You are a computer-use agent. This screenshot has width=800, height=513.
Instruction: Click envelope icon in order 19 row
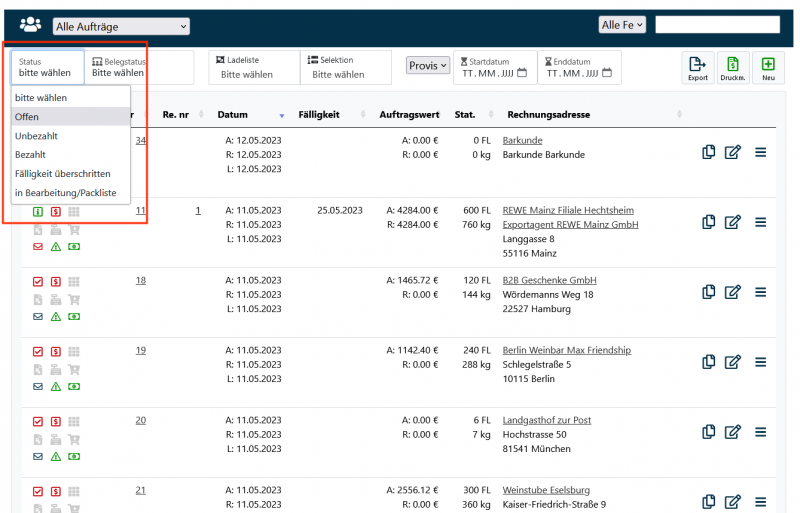(38, 387)
